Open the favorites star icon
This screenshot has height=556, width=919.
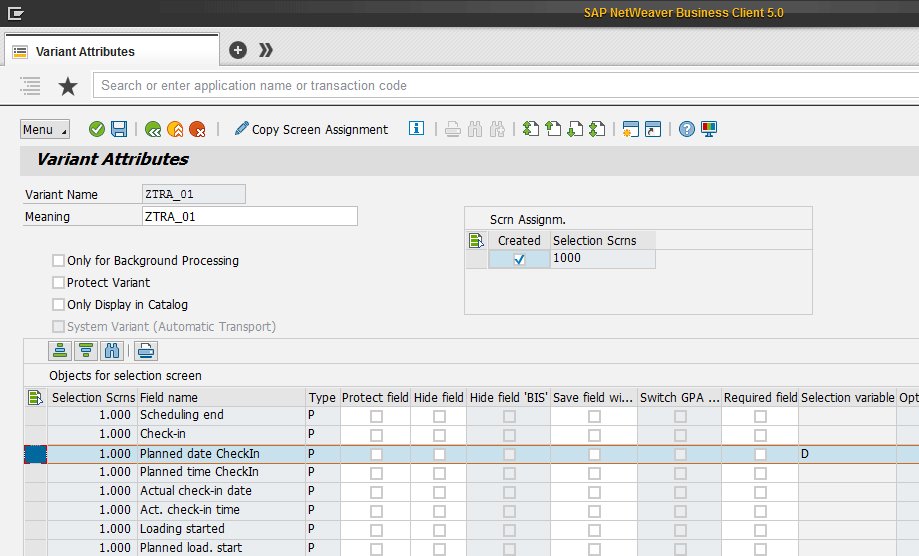(68, 86)
